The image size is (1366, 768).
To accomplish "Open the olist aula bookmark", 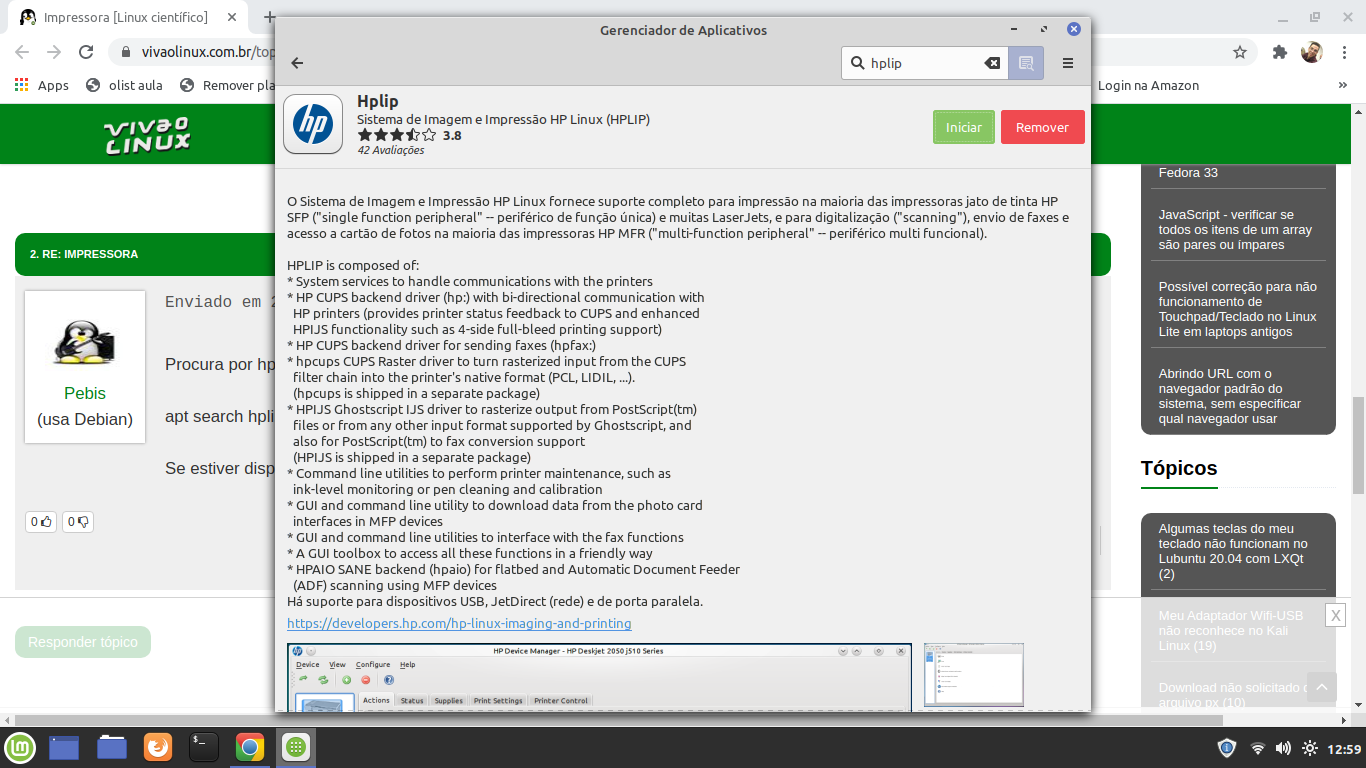I will pyautogui.click(x=124, y=85).
